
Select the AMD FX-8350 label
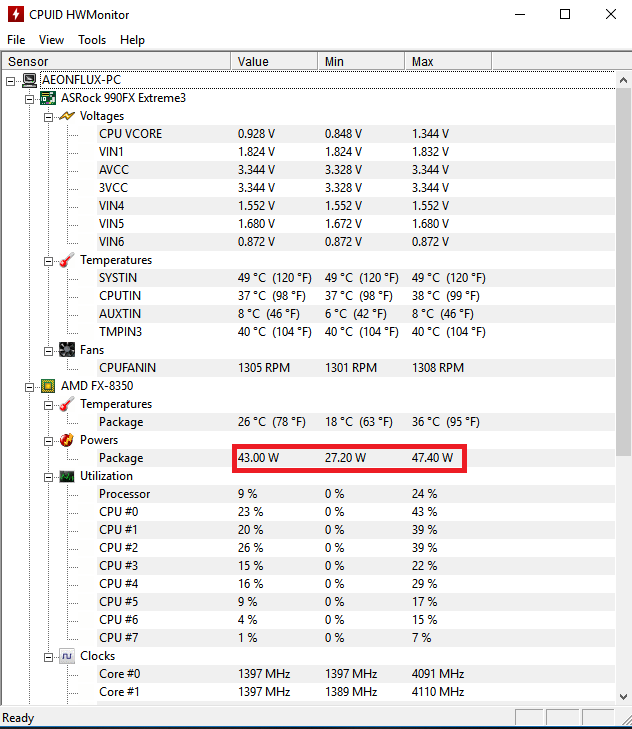pos(97,386)
